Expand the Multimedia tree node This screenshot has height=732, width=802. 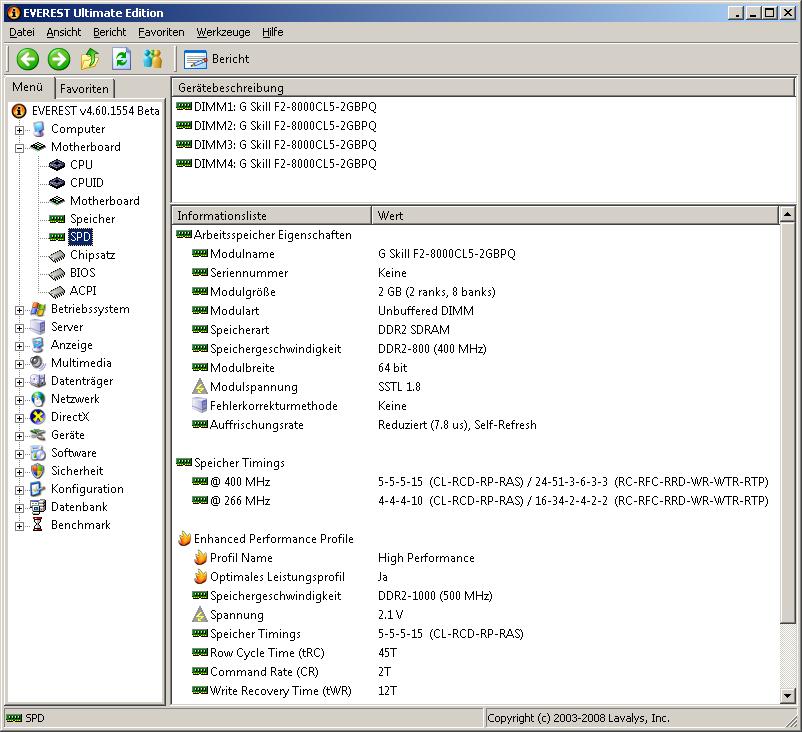click(x=19, y=364)
